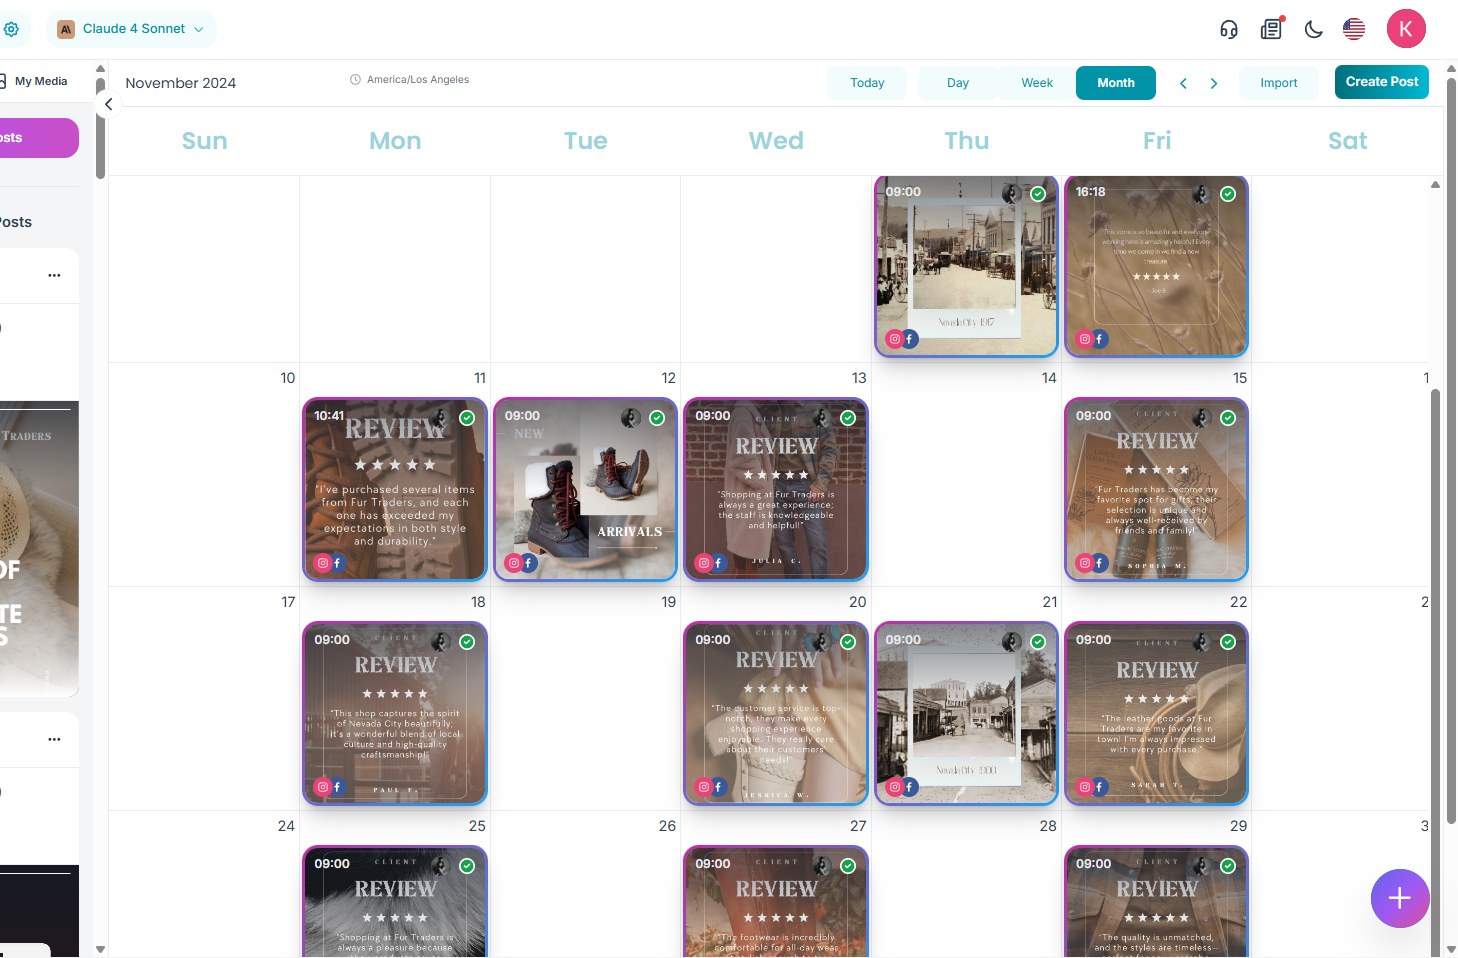Open the Jessica W. review post
The image size is (1458, 958).
tap(776, 713)
